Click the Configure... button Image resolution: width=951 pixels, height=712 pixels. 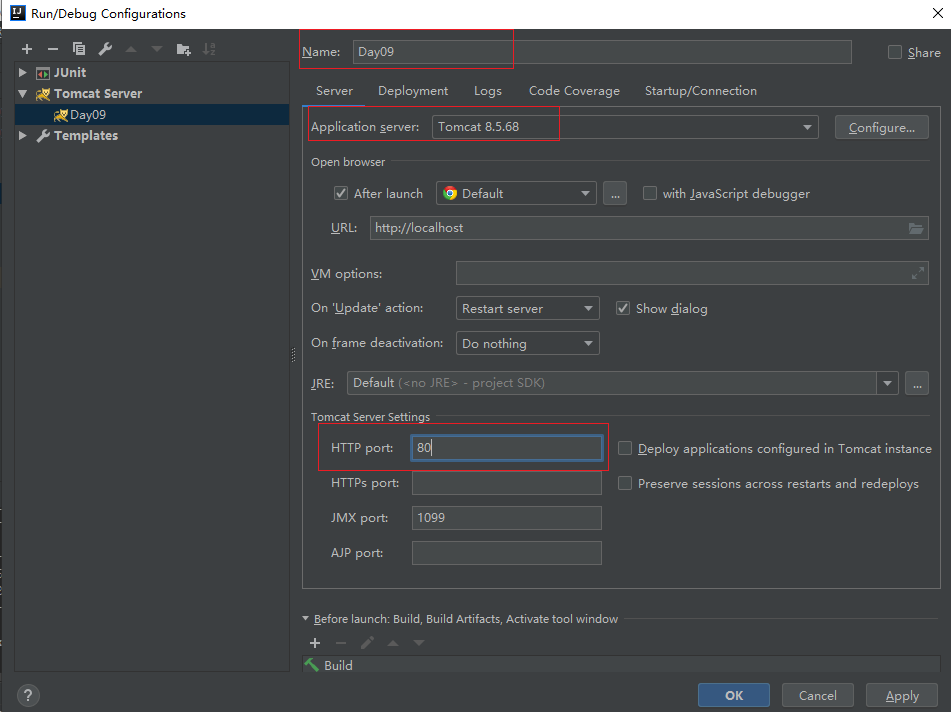(881, 127)
